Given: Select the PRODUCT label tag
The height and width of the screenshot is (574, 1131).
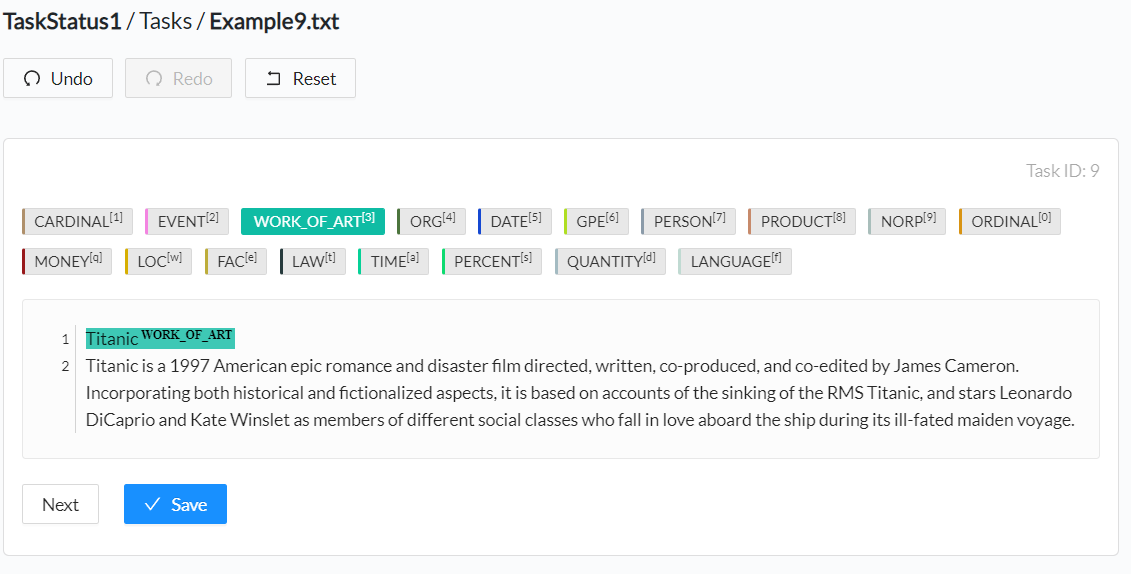Looking at the screenshot, I should (x=801, y=221).
